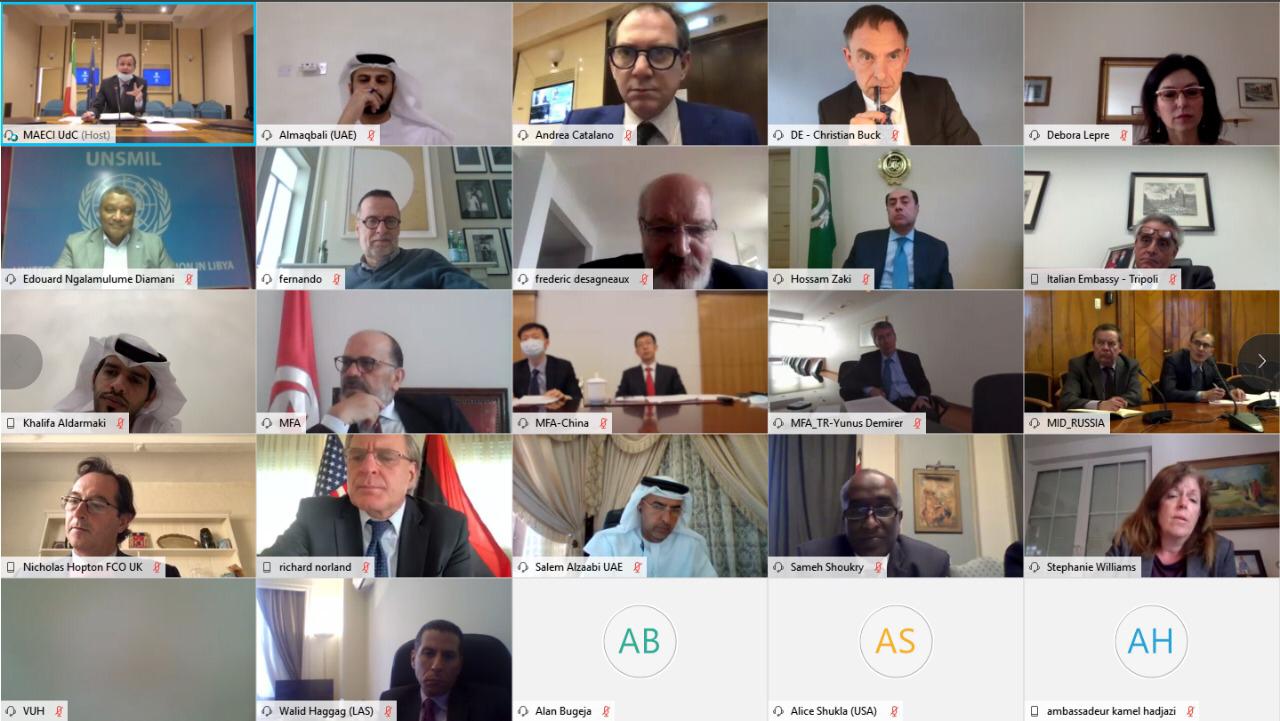Select the AB avatar tile of Alan Bugeja
Screen dimensions: 1280x721
click(x=639, y=641)
